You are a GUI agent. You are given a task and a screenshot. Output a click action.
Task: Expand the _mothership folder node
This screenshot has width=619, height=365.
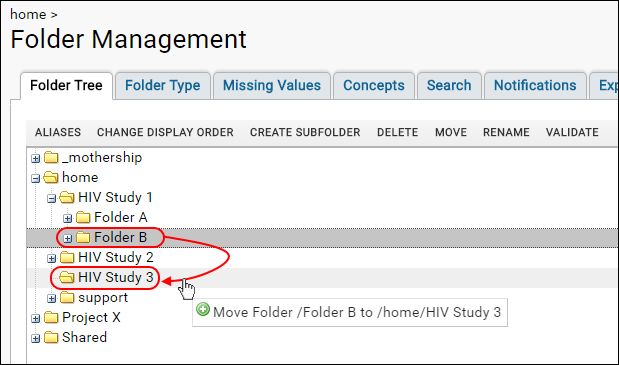tap(36, 159)
